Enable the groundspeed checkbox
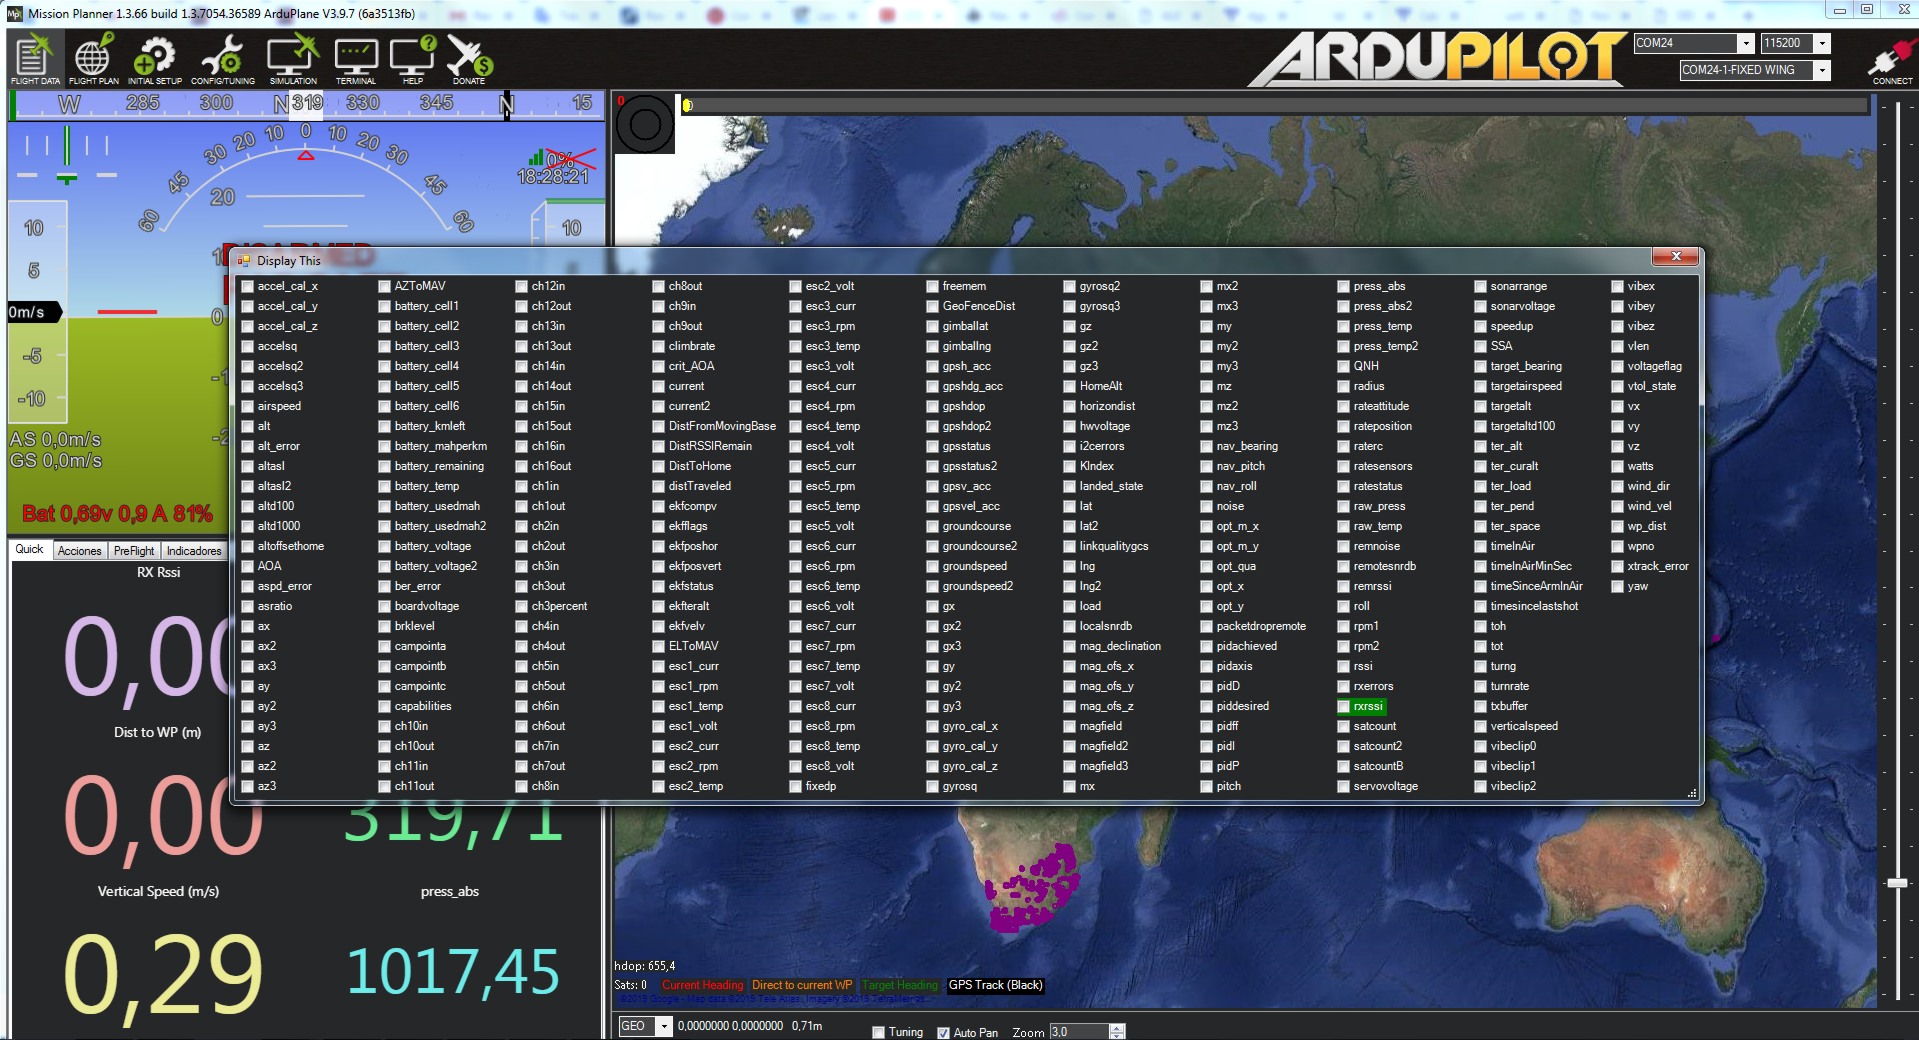Screen dimensions: 1919x1040 [x=933, y=566]
